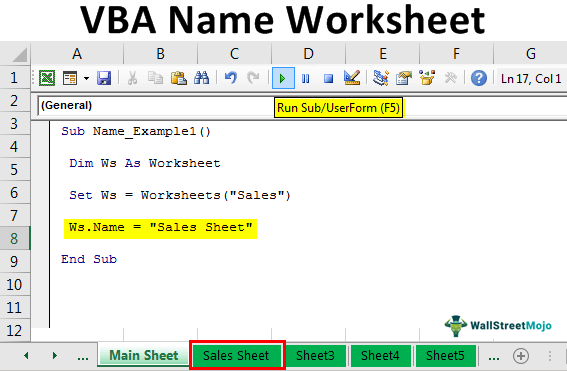Click the Break pause icon
The width and height of the screenshot is (567, 371).
[306, 78]
